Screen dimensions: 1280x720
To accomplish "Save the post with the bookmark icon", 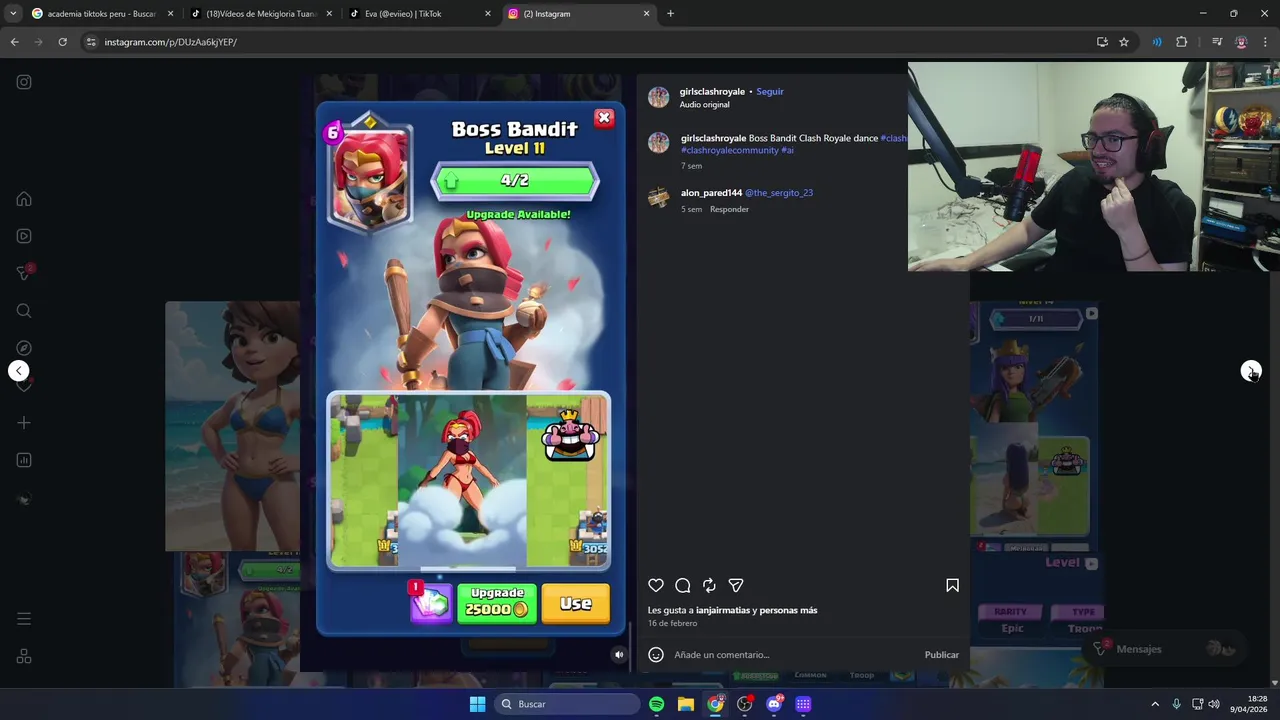I will pos(952,585).
